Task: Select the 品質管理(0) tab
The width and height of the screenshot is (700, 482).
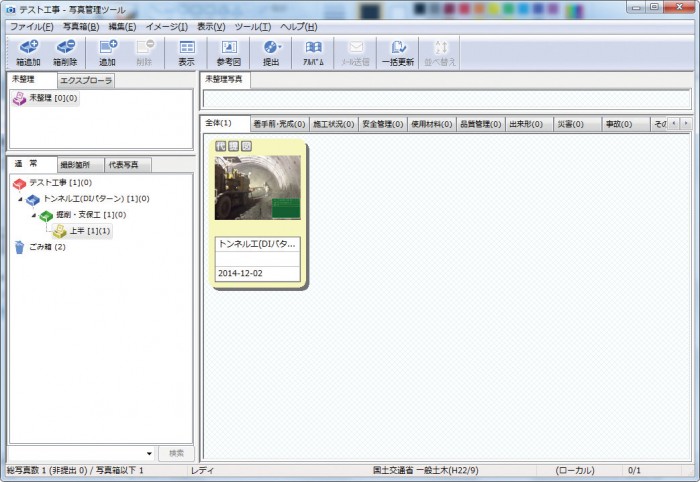Action: pos(481,124)
